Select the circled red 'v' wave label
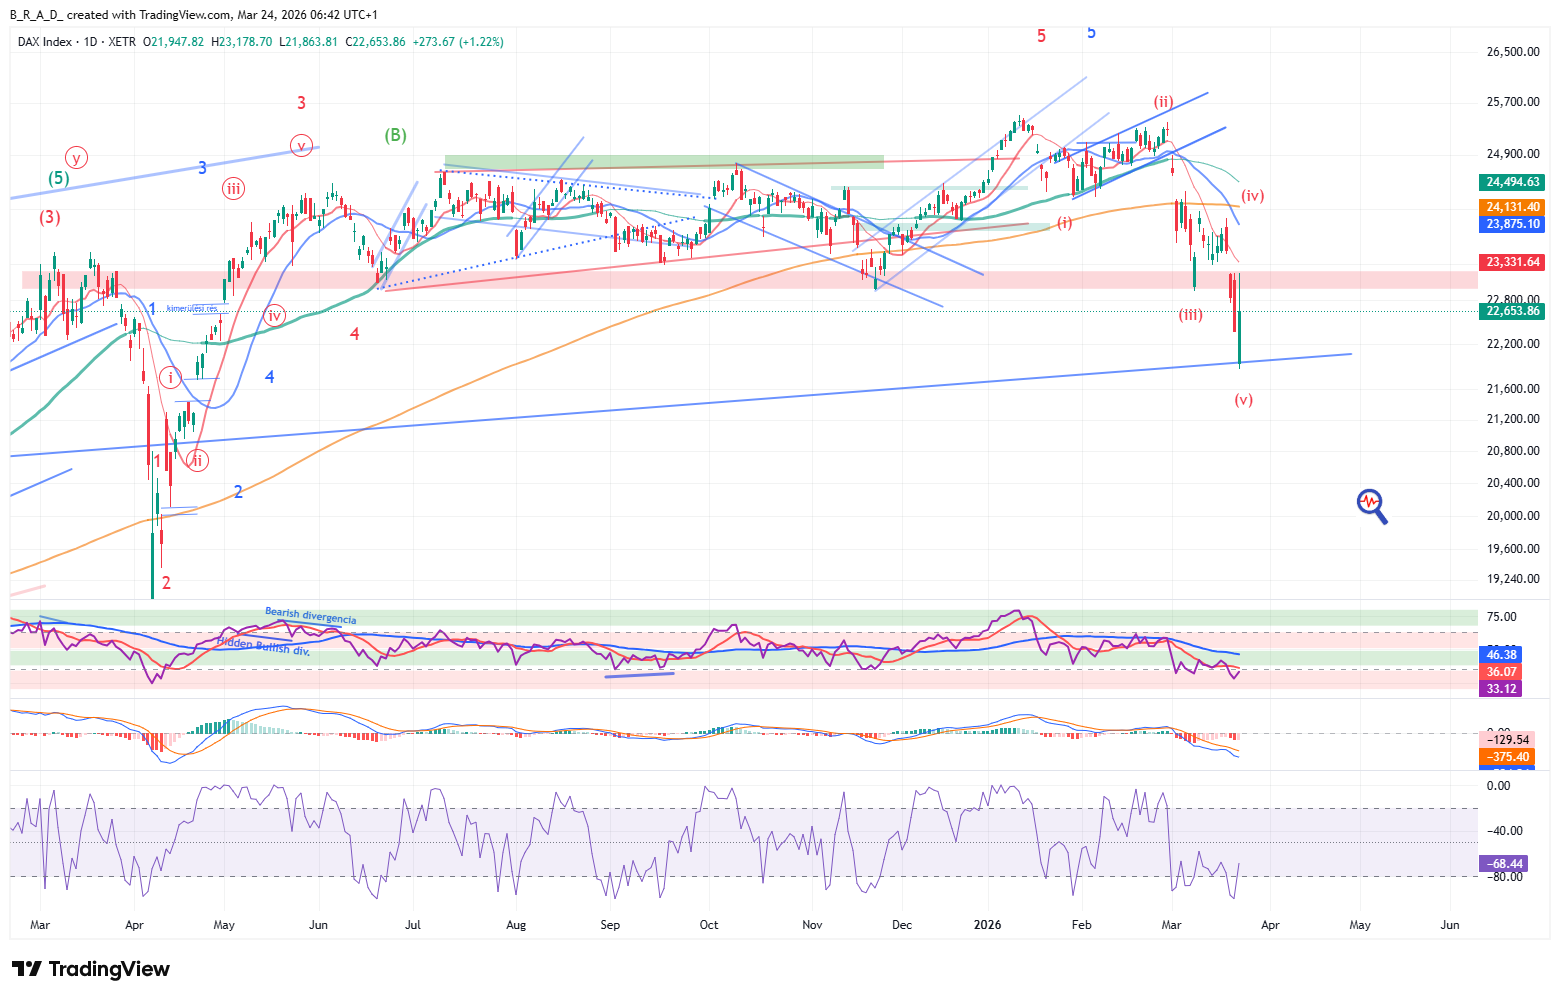 coord(301,145)
